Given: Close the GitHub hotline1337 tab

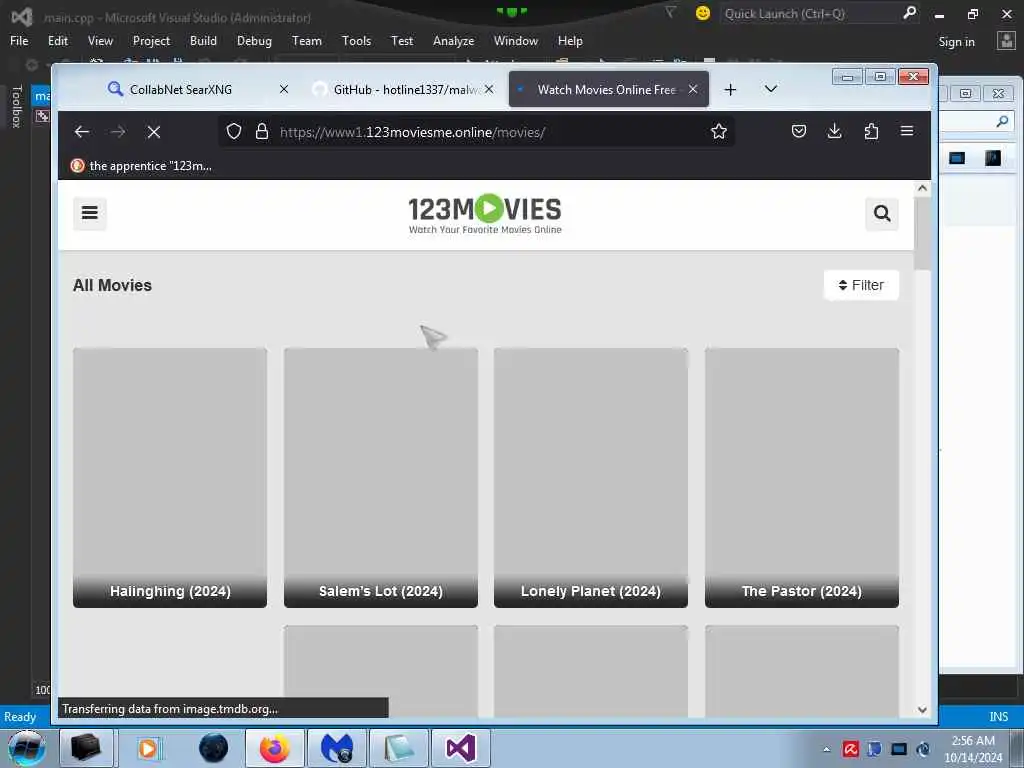Looking at the screenshot, I should tap(489, 89).
